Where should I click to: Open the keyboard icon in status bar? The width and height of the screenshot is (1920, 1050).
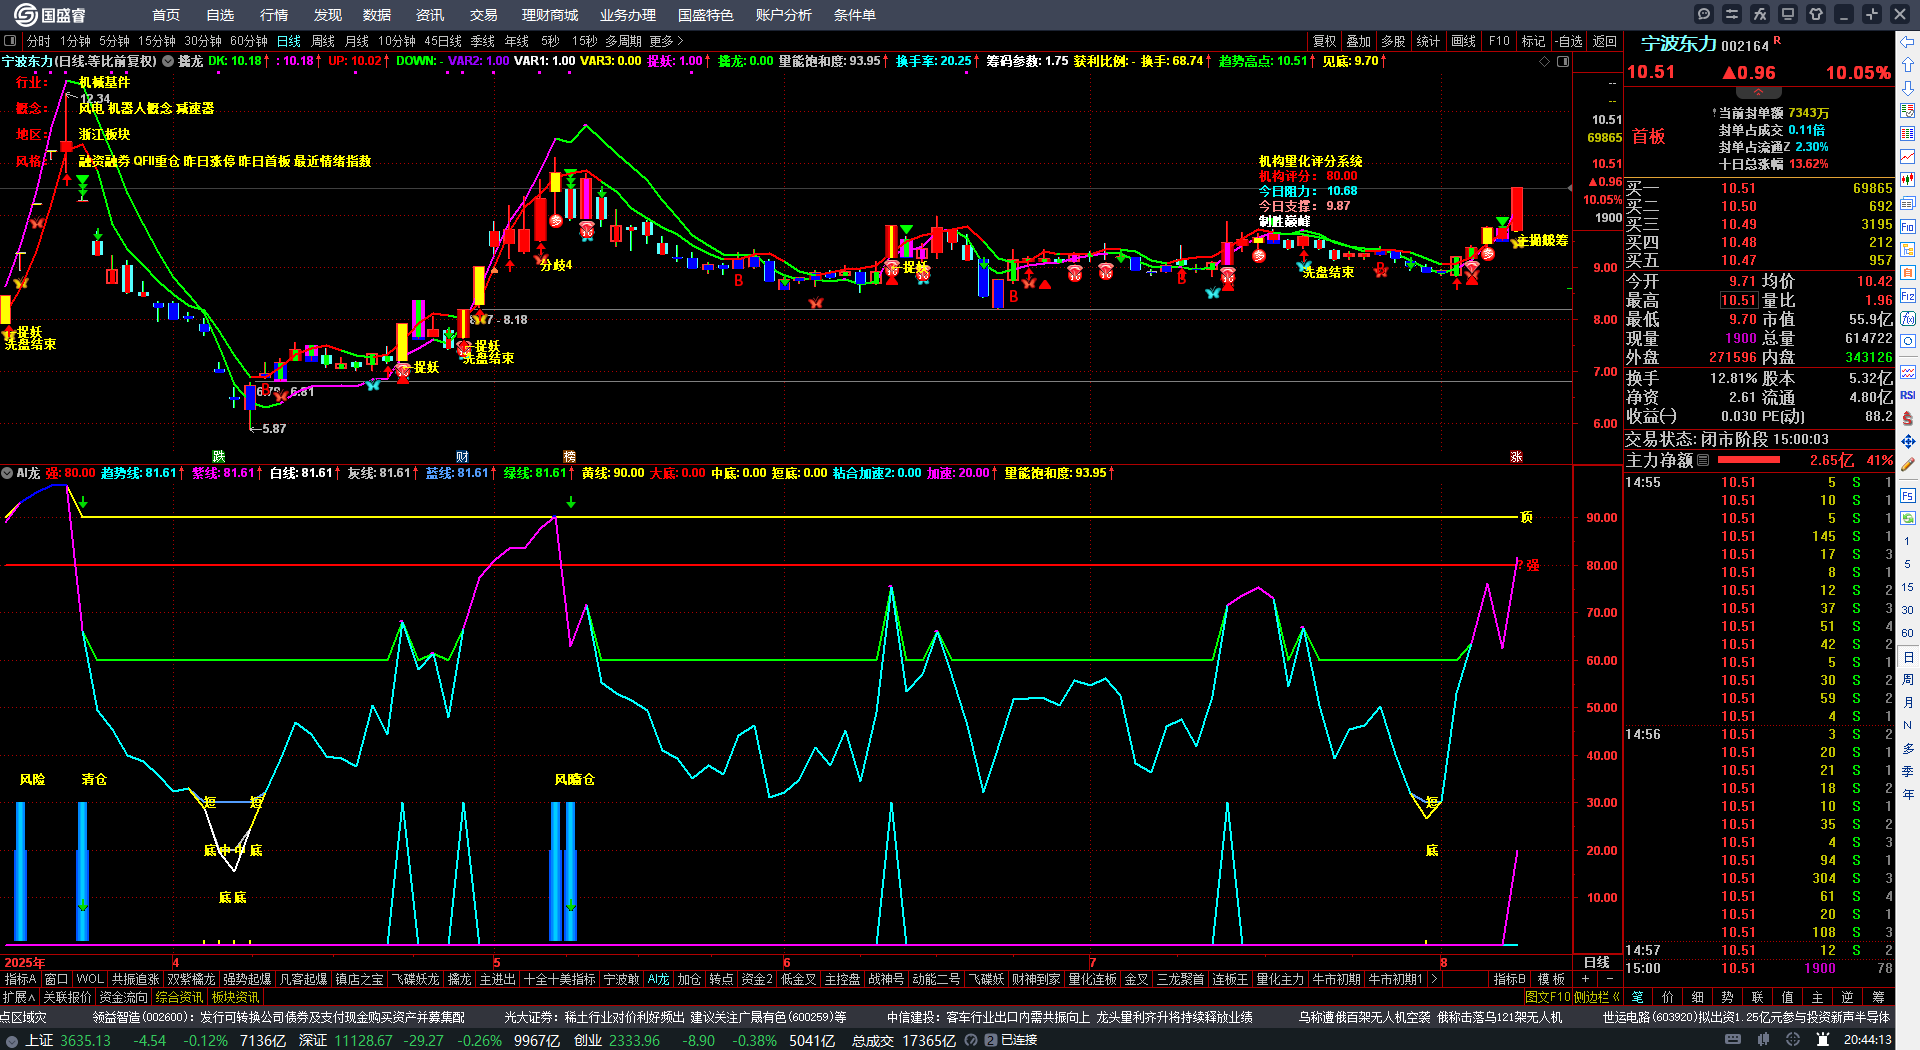[x=1733, y=1040]
